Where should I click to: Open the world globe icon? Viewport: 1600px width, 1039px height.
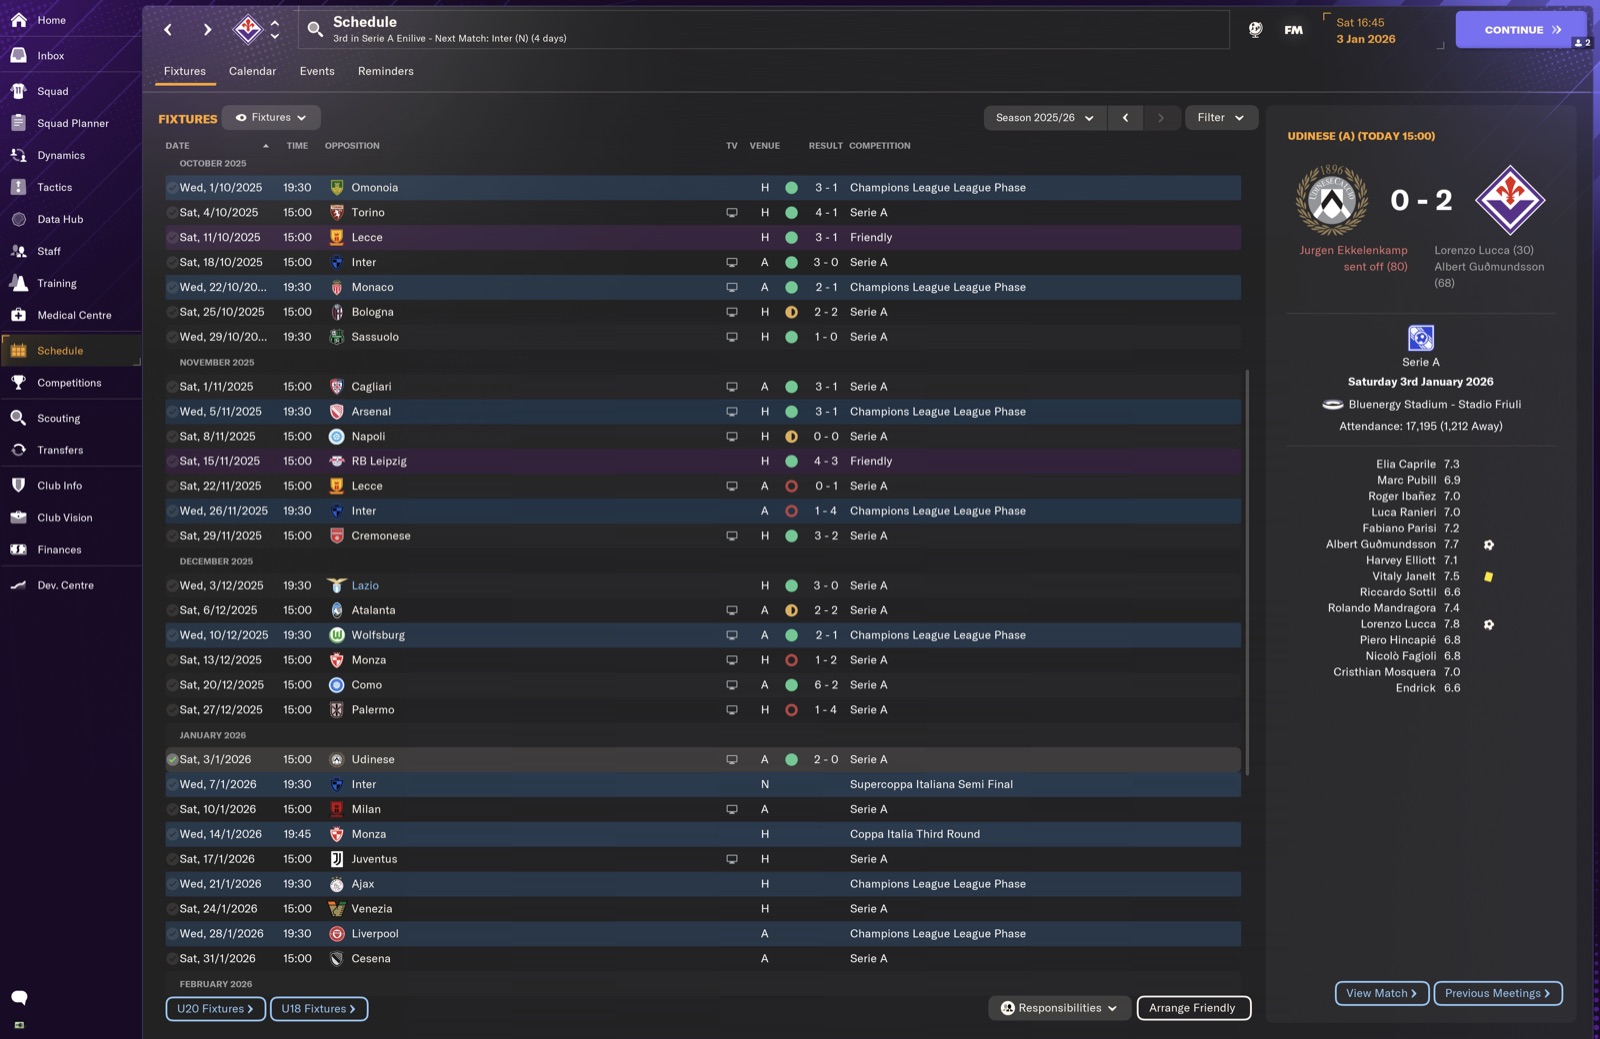point(1255,30)
